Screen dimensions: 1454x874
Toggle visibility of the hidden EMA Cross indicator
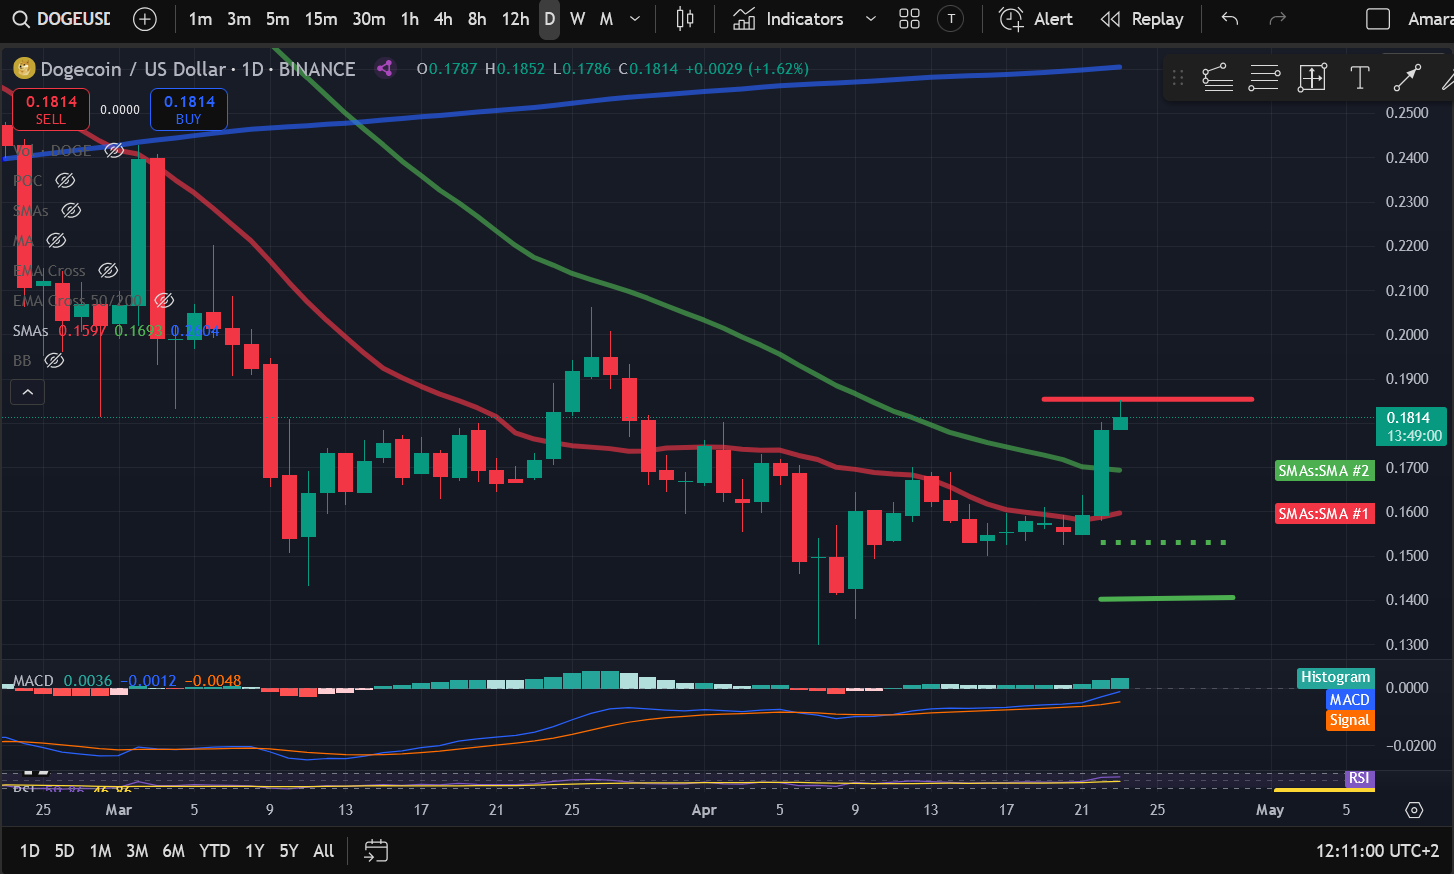pos(108,271)
